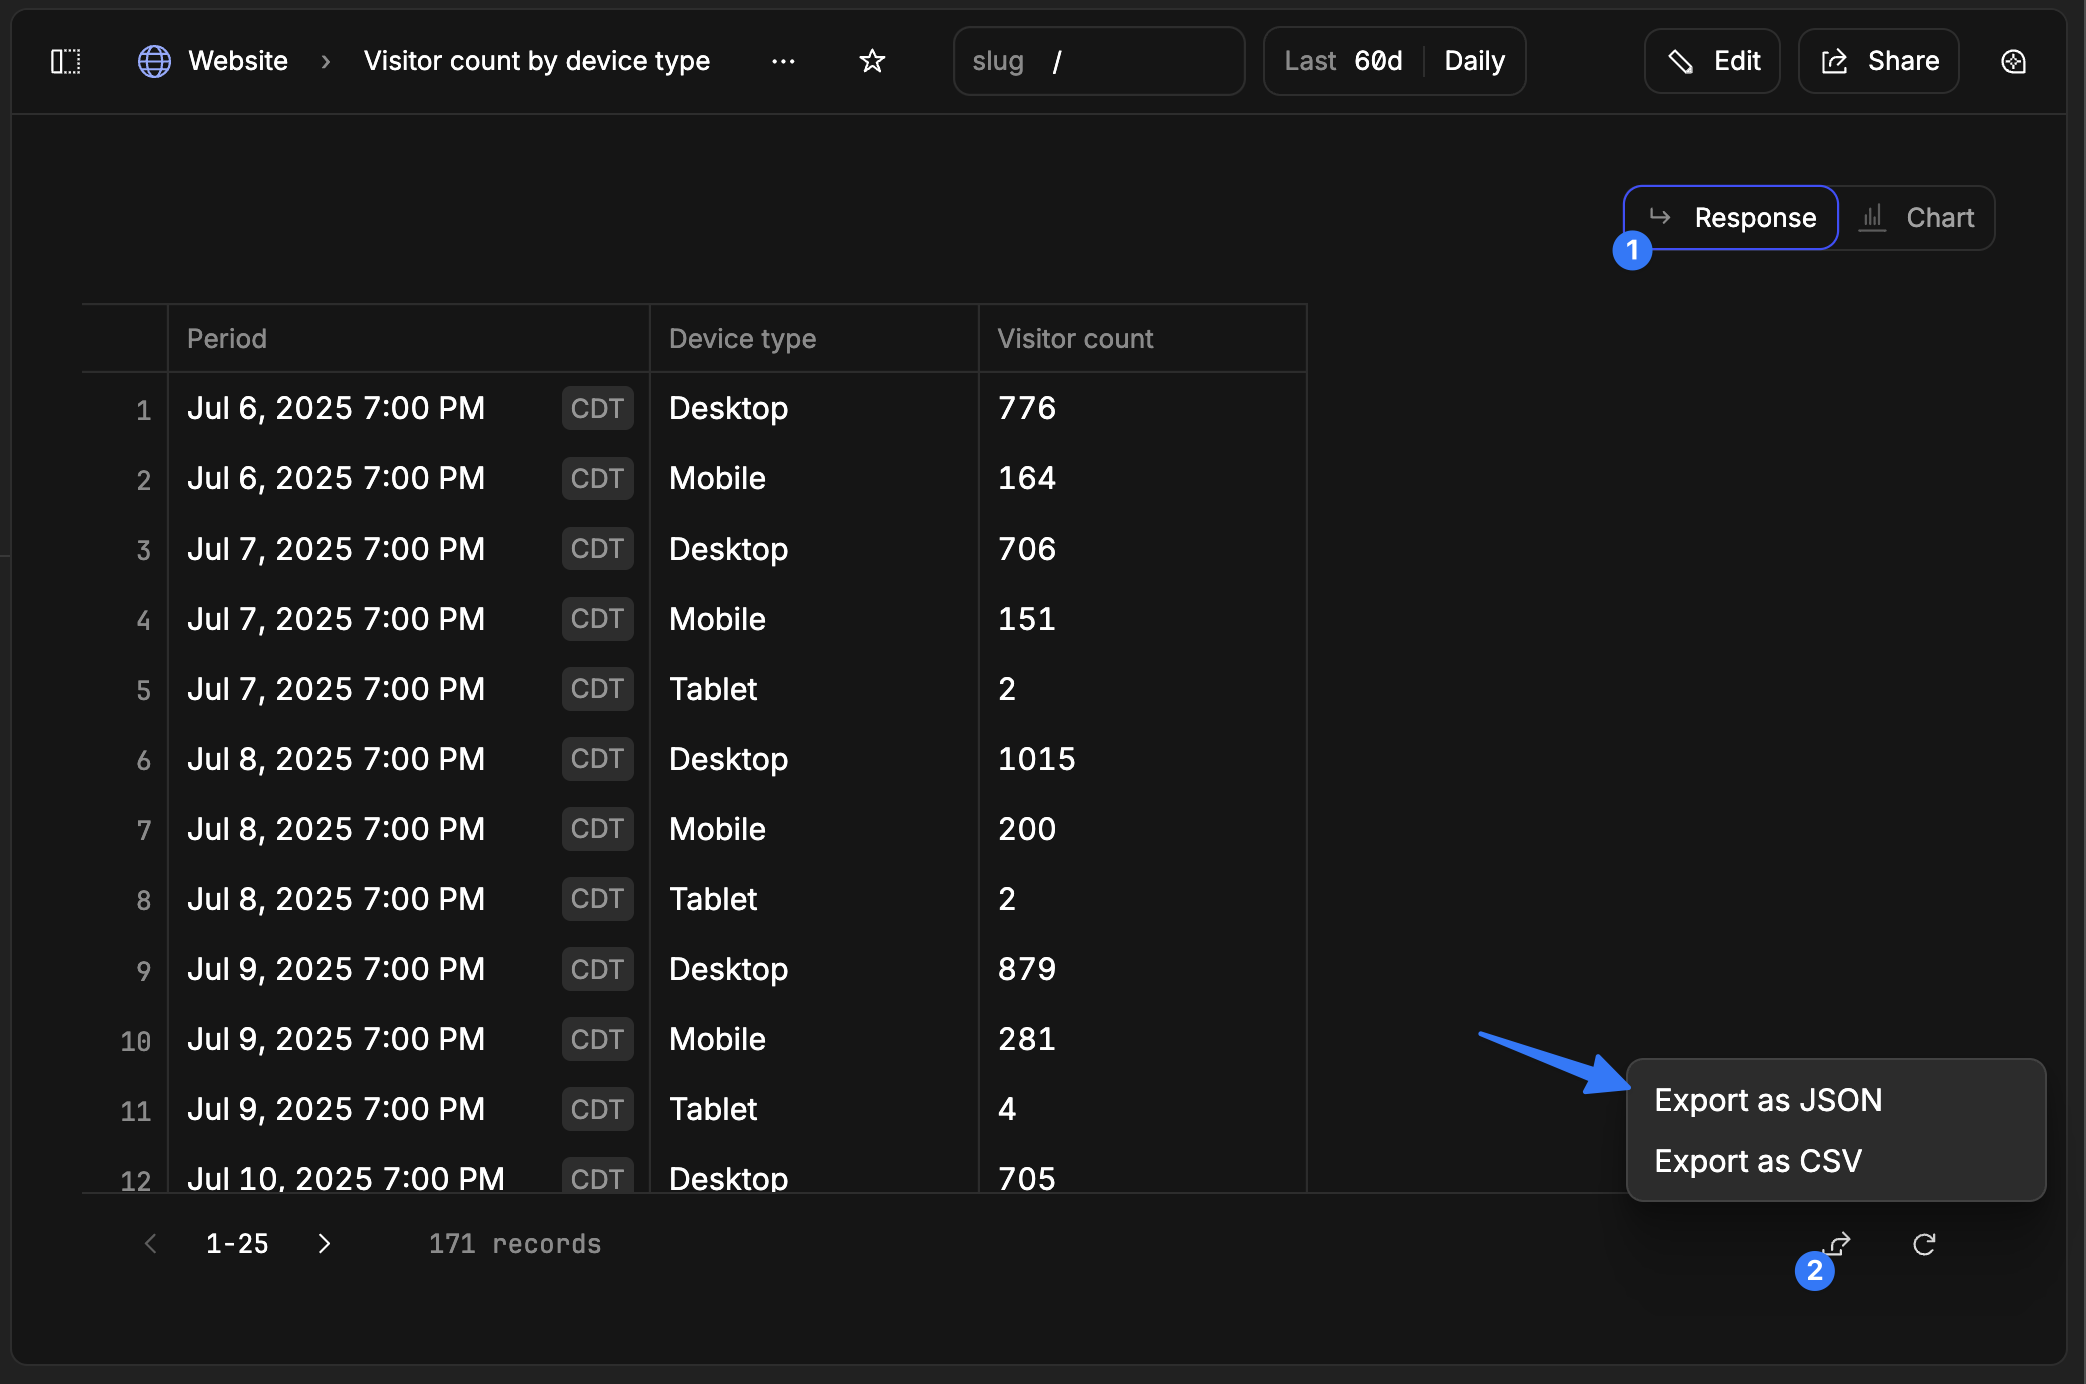This screenshot has height=1384, width=2086.
Task: Open the Daily granularity selector
Action: click(x=1474, y=61)
